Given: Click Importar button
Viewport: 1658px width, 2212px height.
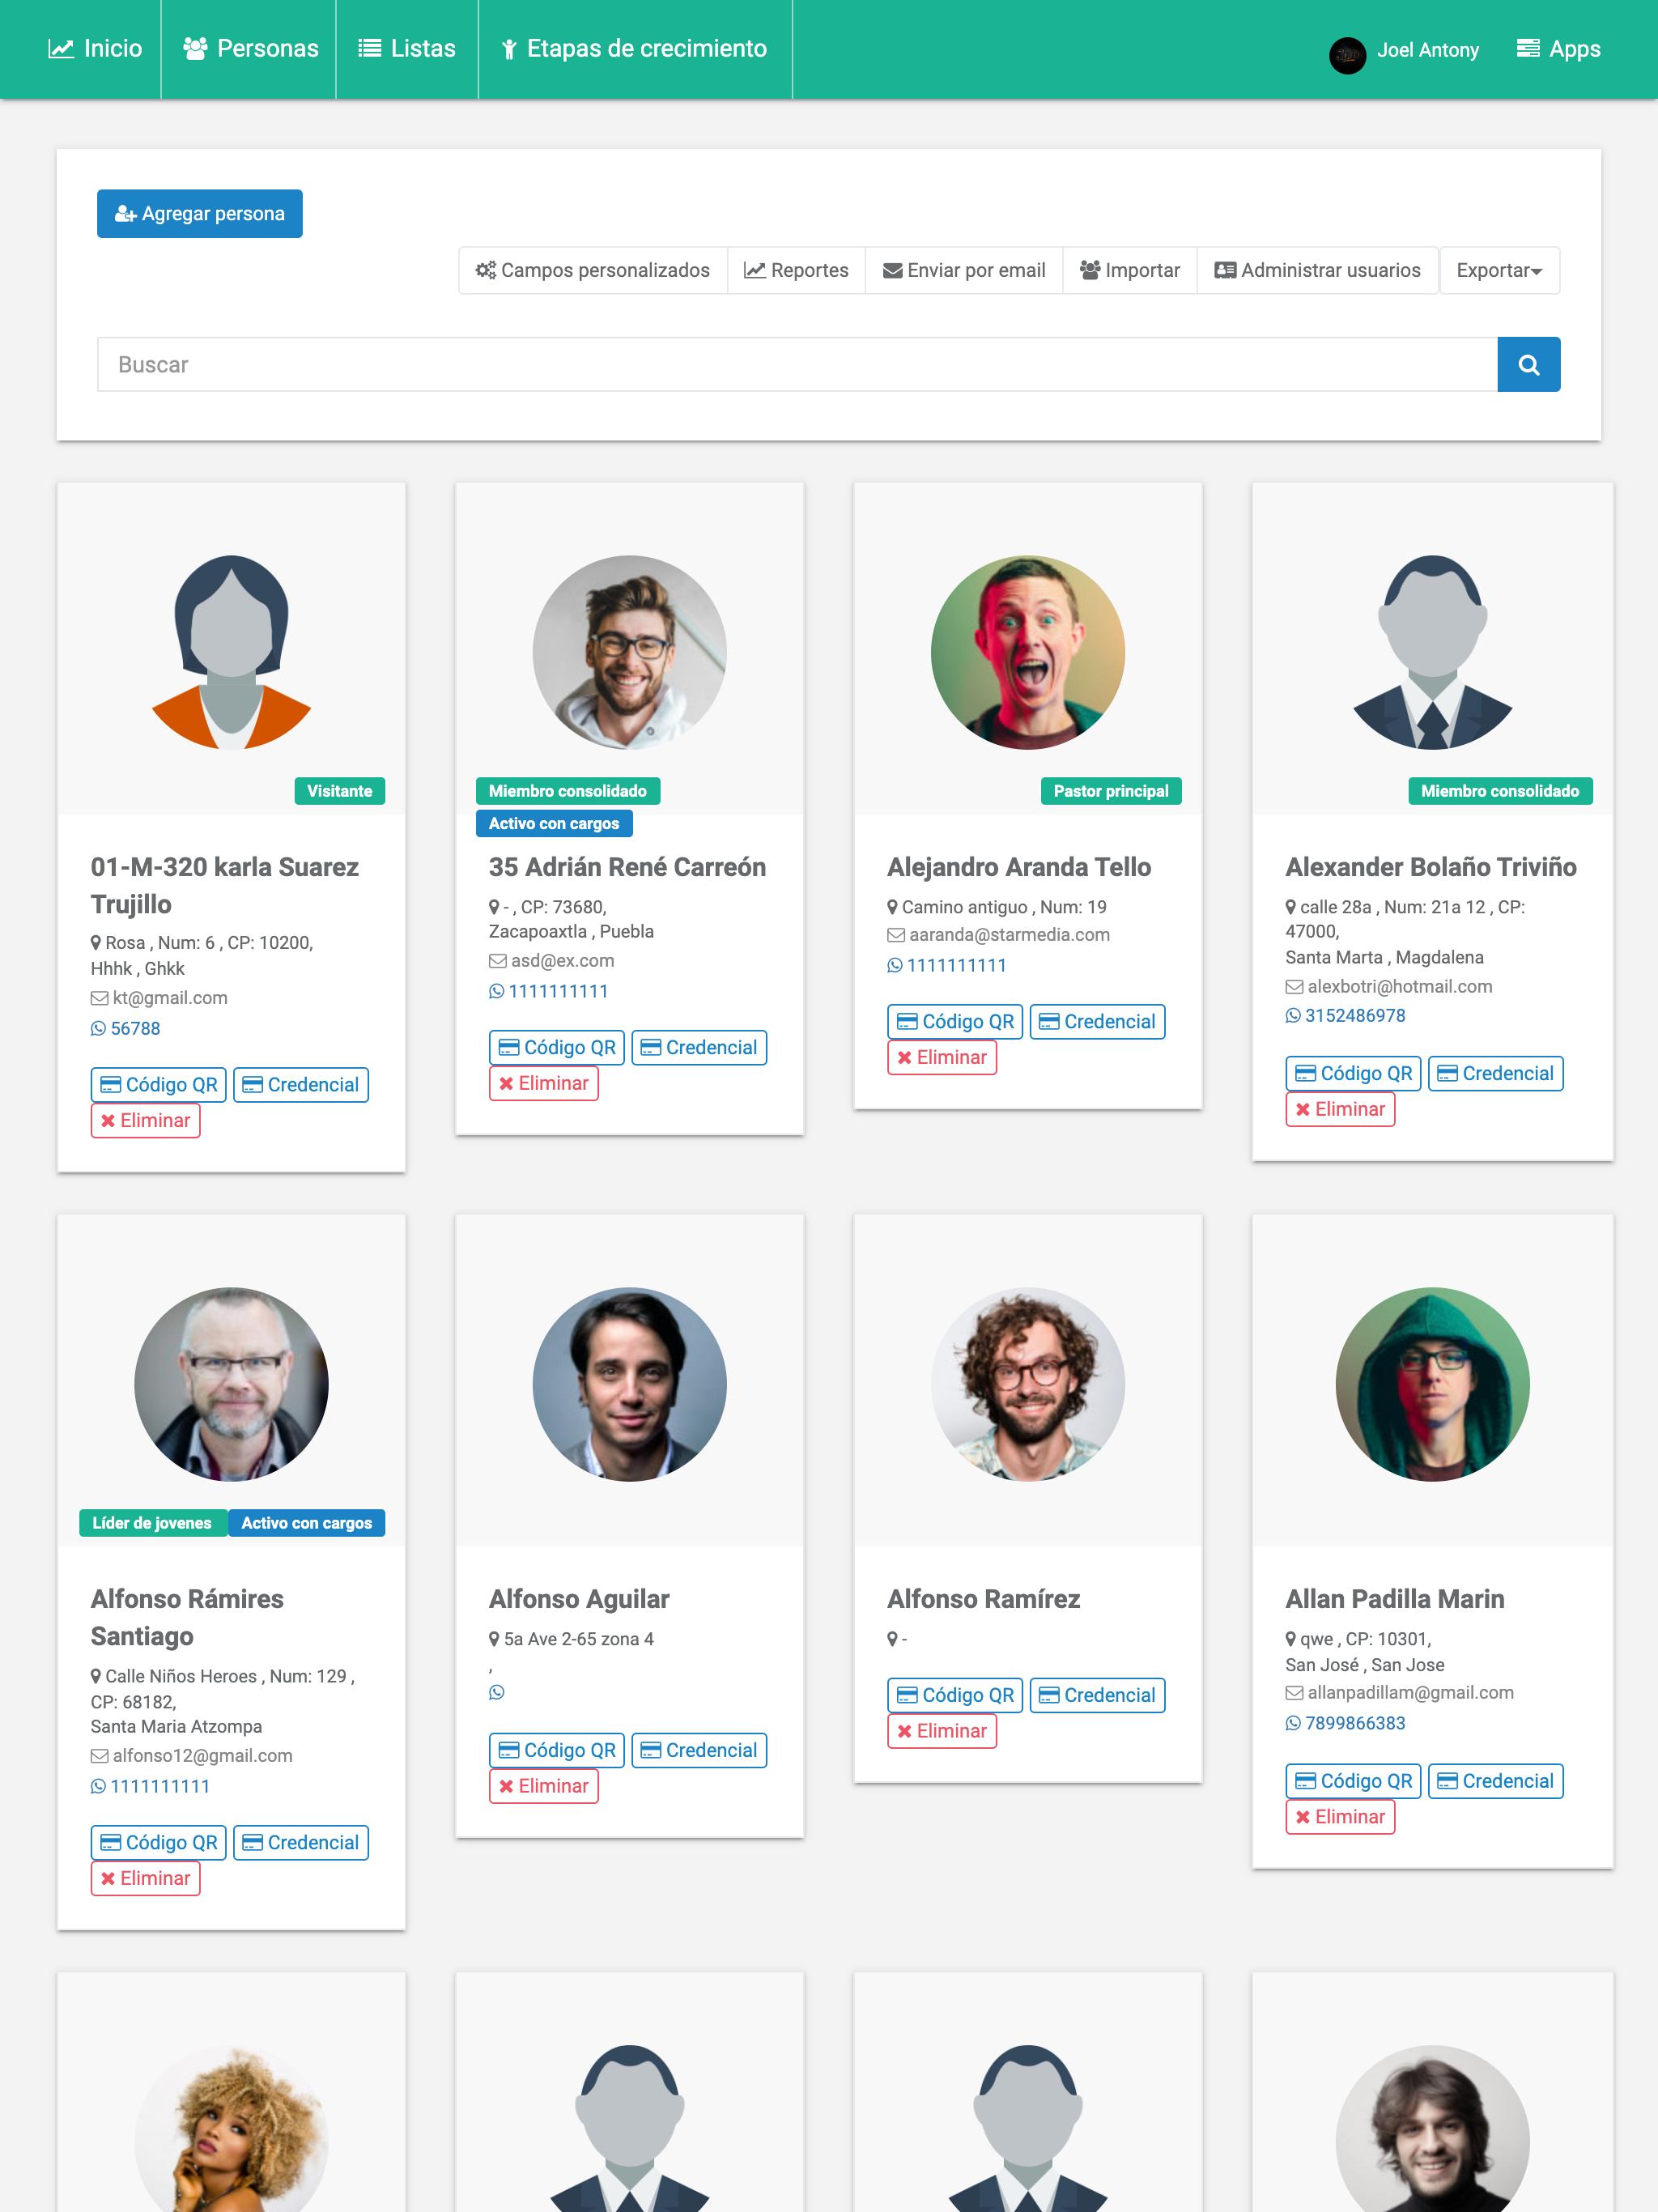Looking at the screenshot, I should point(1130,270).
